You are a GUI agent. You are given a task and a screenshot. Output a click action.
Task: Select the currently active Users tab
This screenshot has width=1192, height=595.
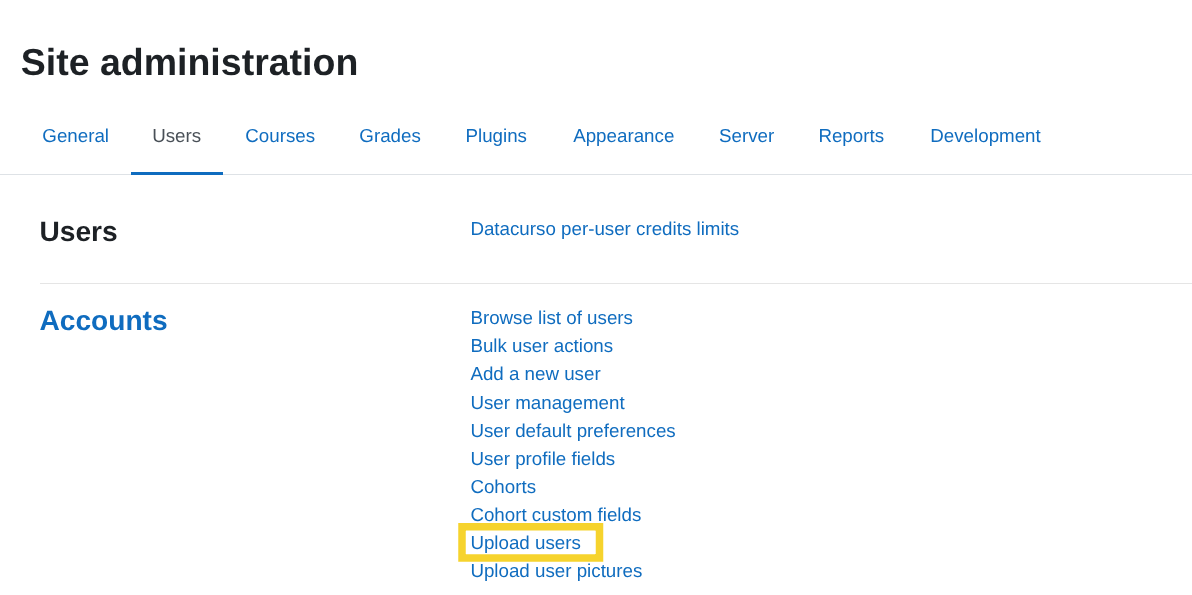(x=177, y=136)
